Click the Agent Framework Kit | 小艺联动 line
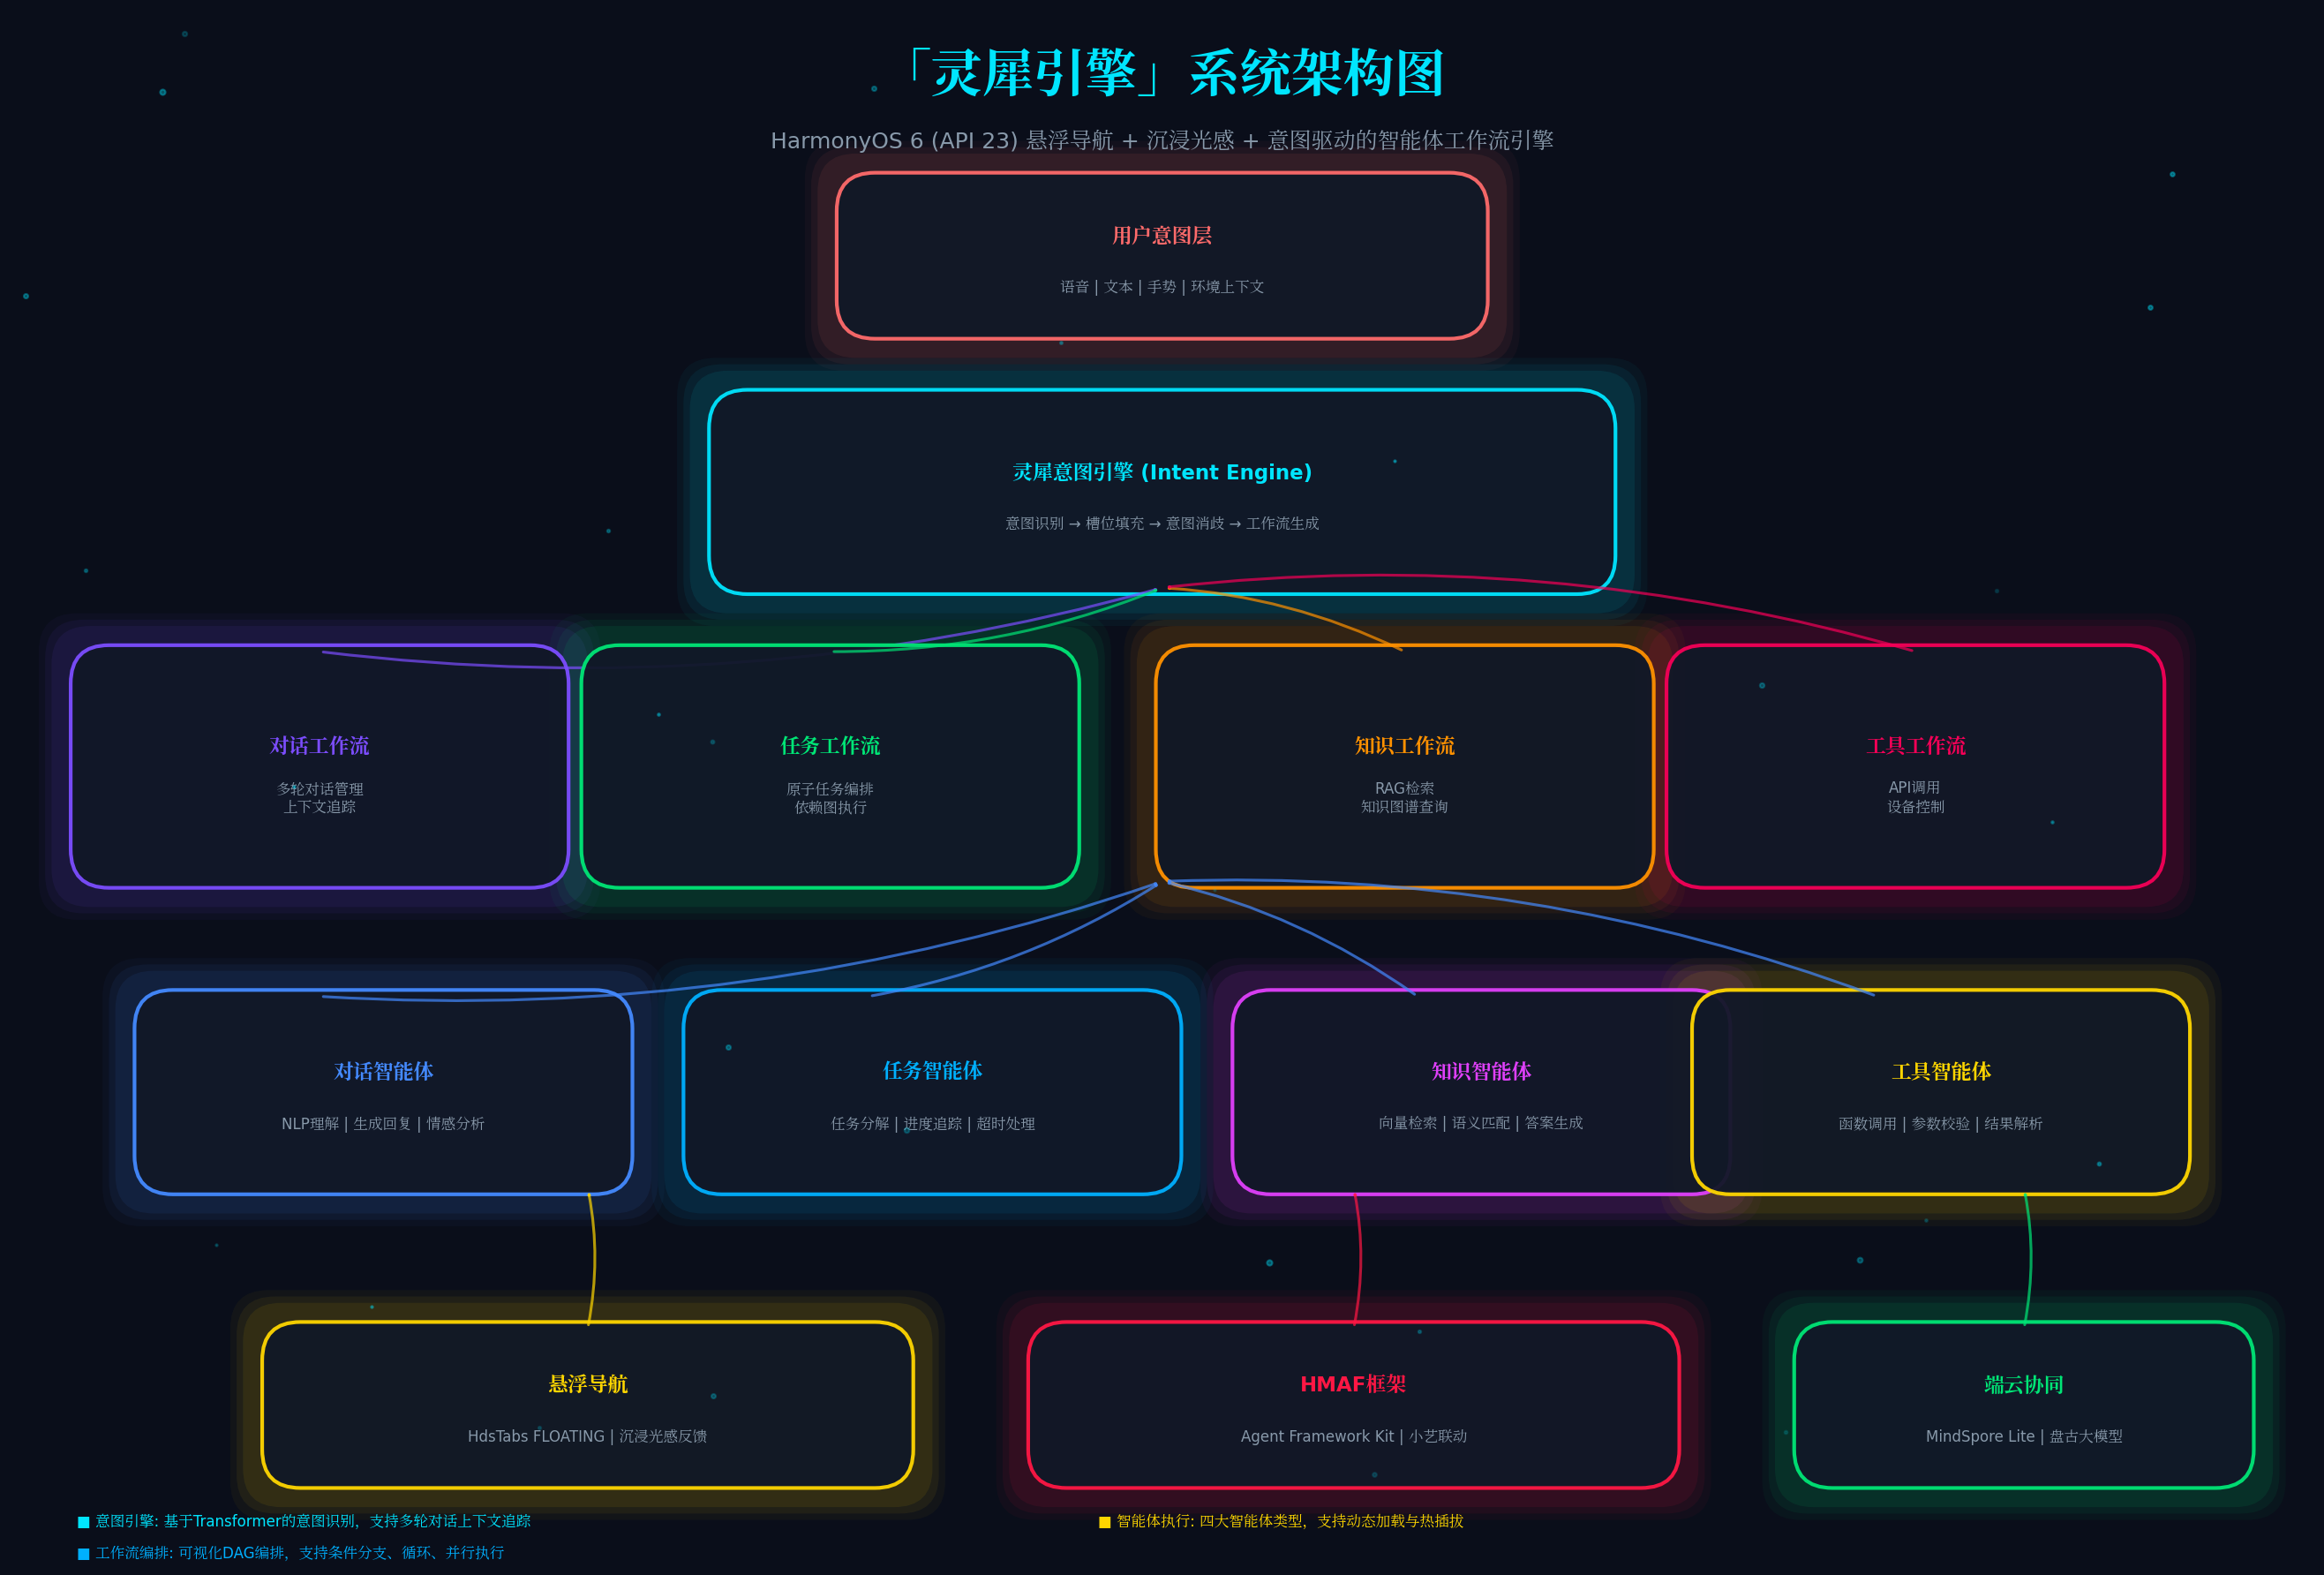Viewport: 2324px width, 1575px height. [x=1353, y=1436]
